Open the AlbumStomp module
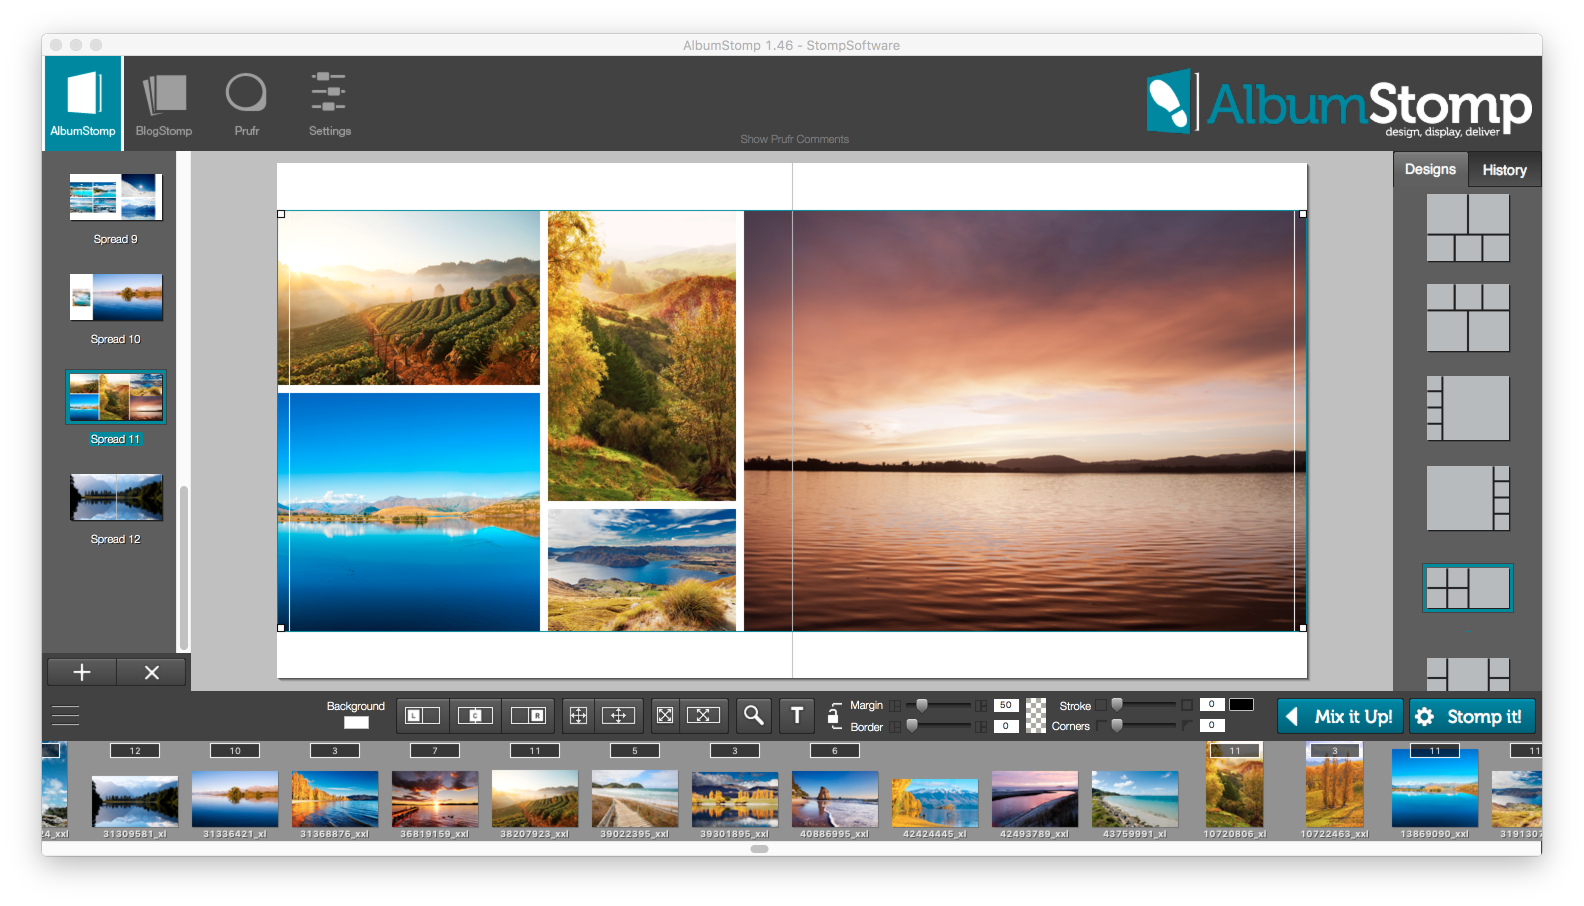 [x=83, y=103]
